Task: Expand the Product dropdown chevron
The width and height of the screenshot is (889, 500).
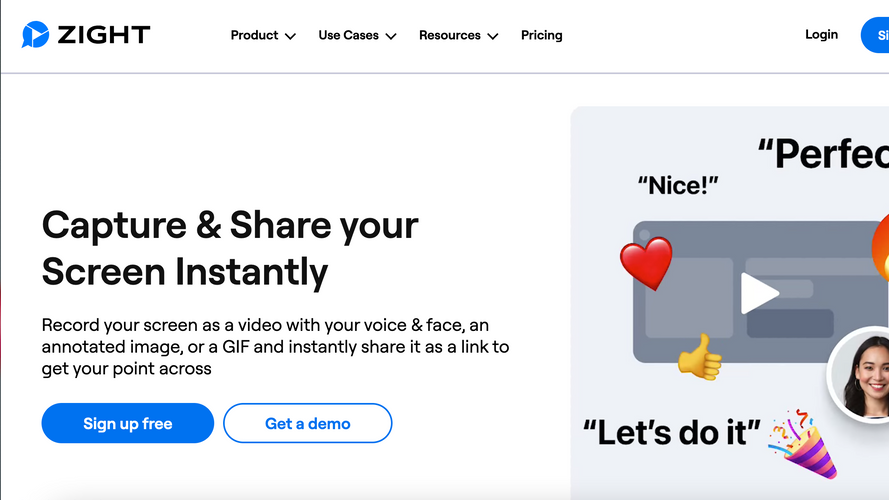Action: [x=290, y=36]
